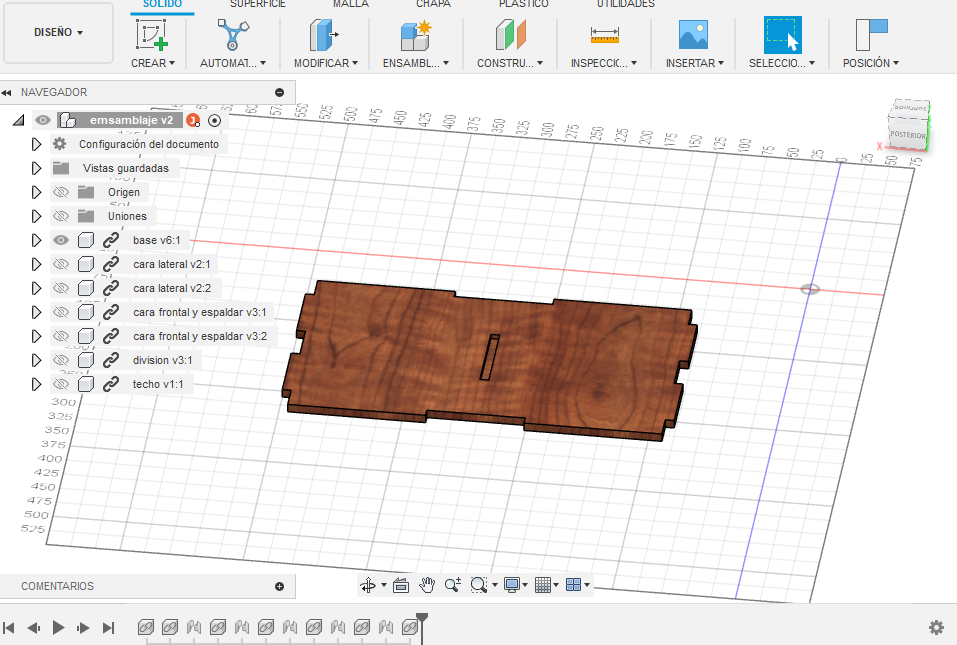Toggle visibility of division v3:1
Screen dimensions: 957x645
click(x=61, y=360)
